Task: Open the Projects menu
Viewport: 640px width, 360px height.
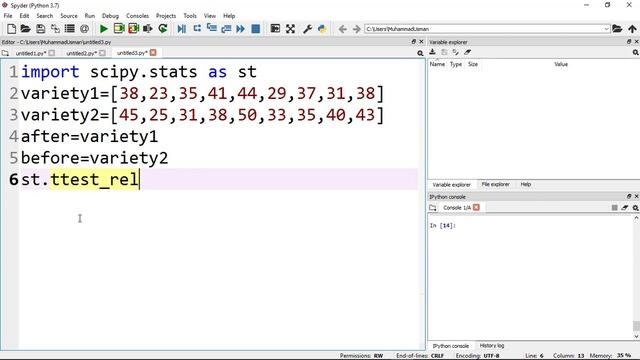Action: tap(166, 16)
